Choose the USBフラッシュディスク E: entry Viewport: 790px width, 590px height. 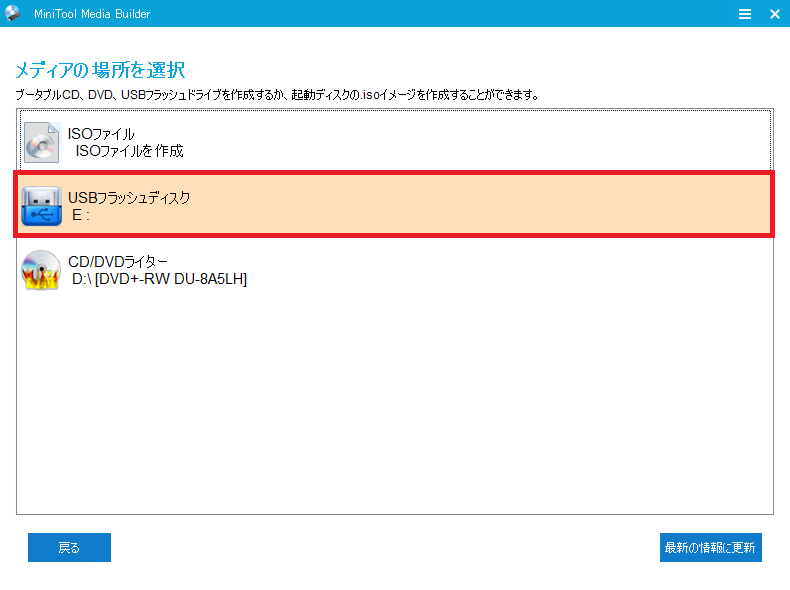pos(394,204)
